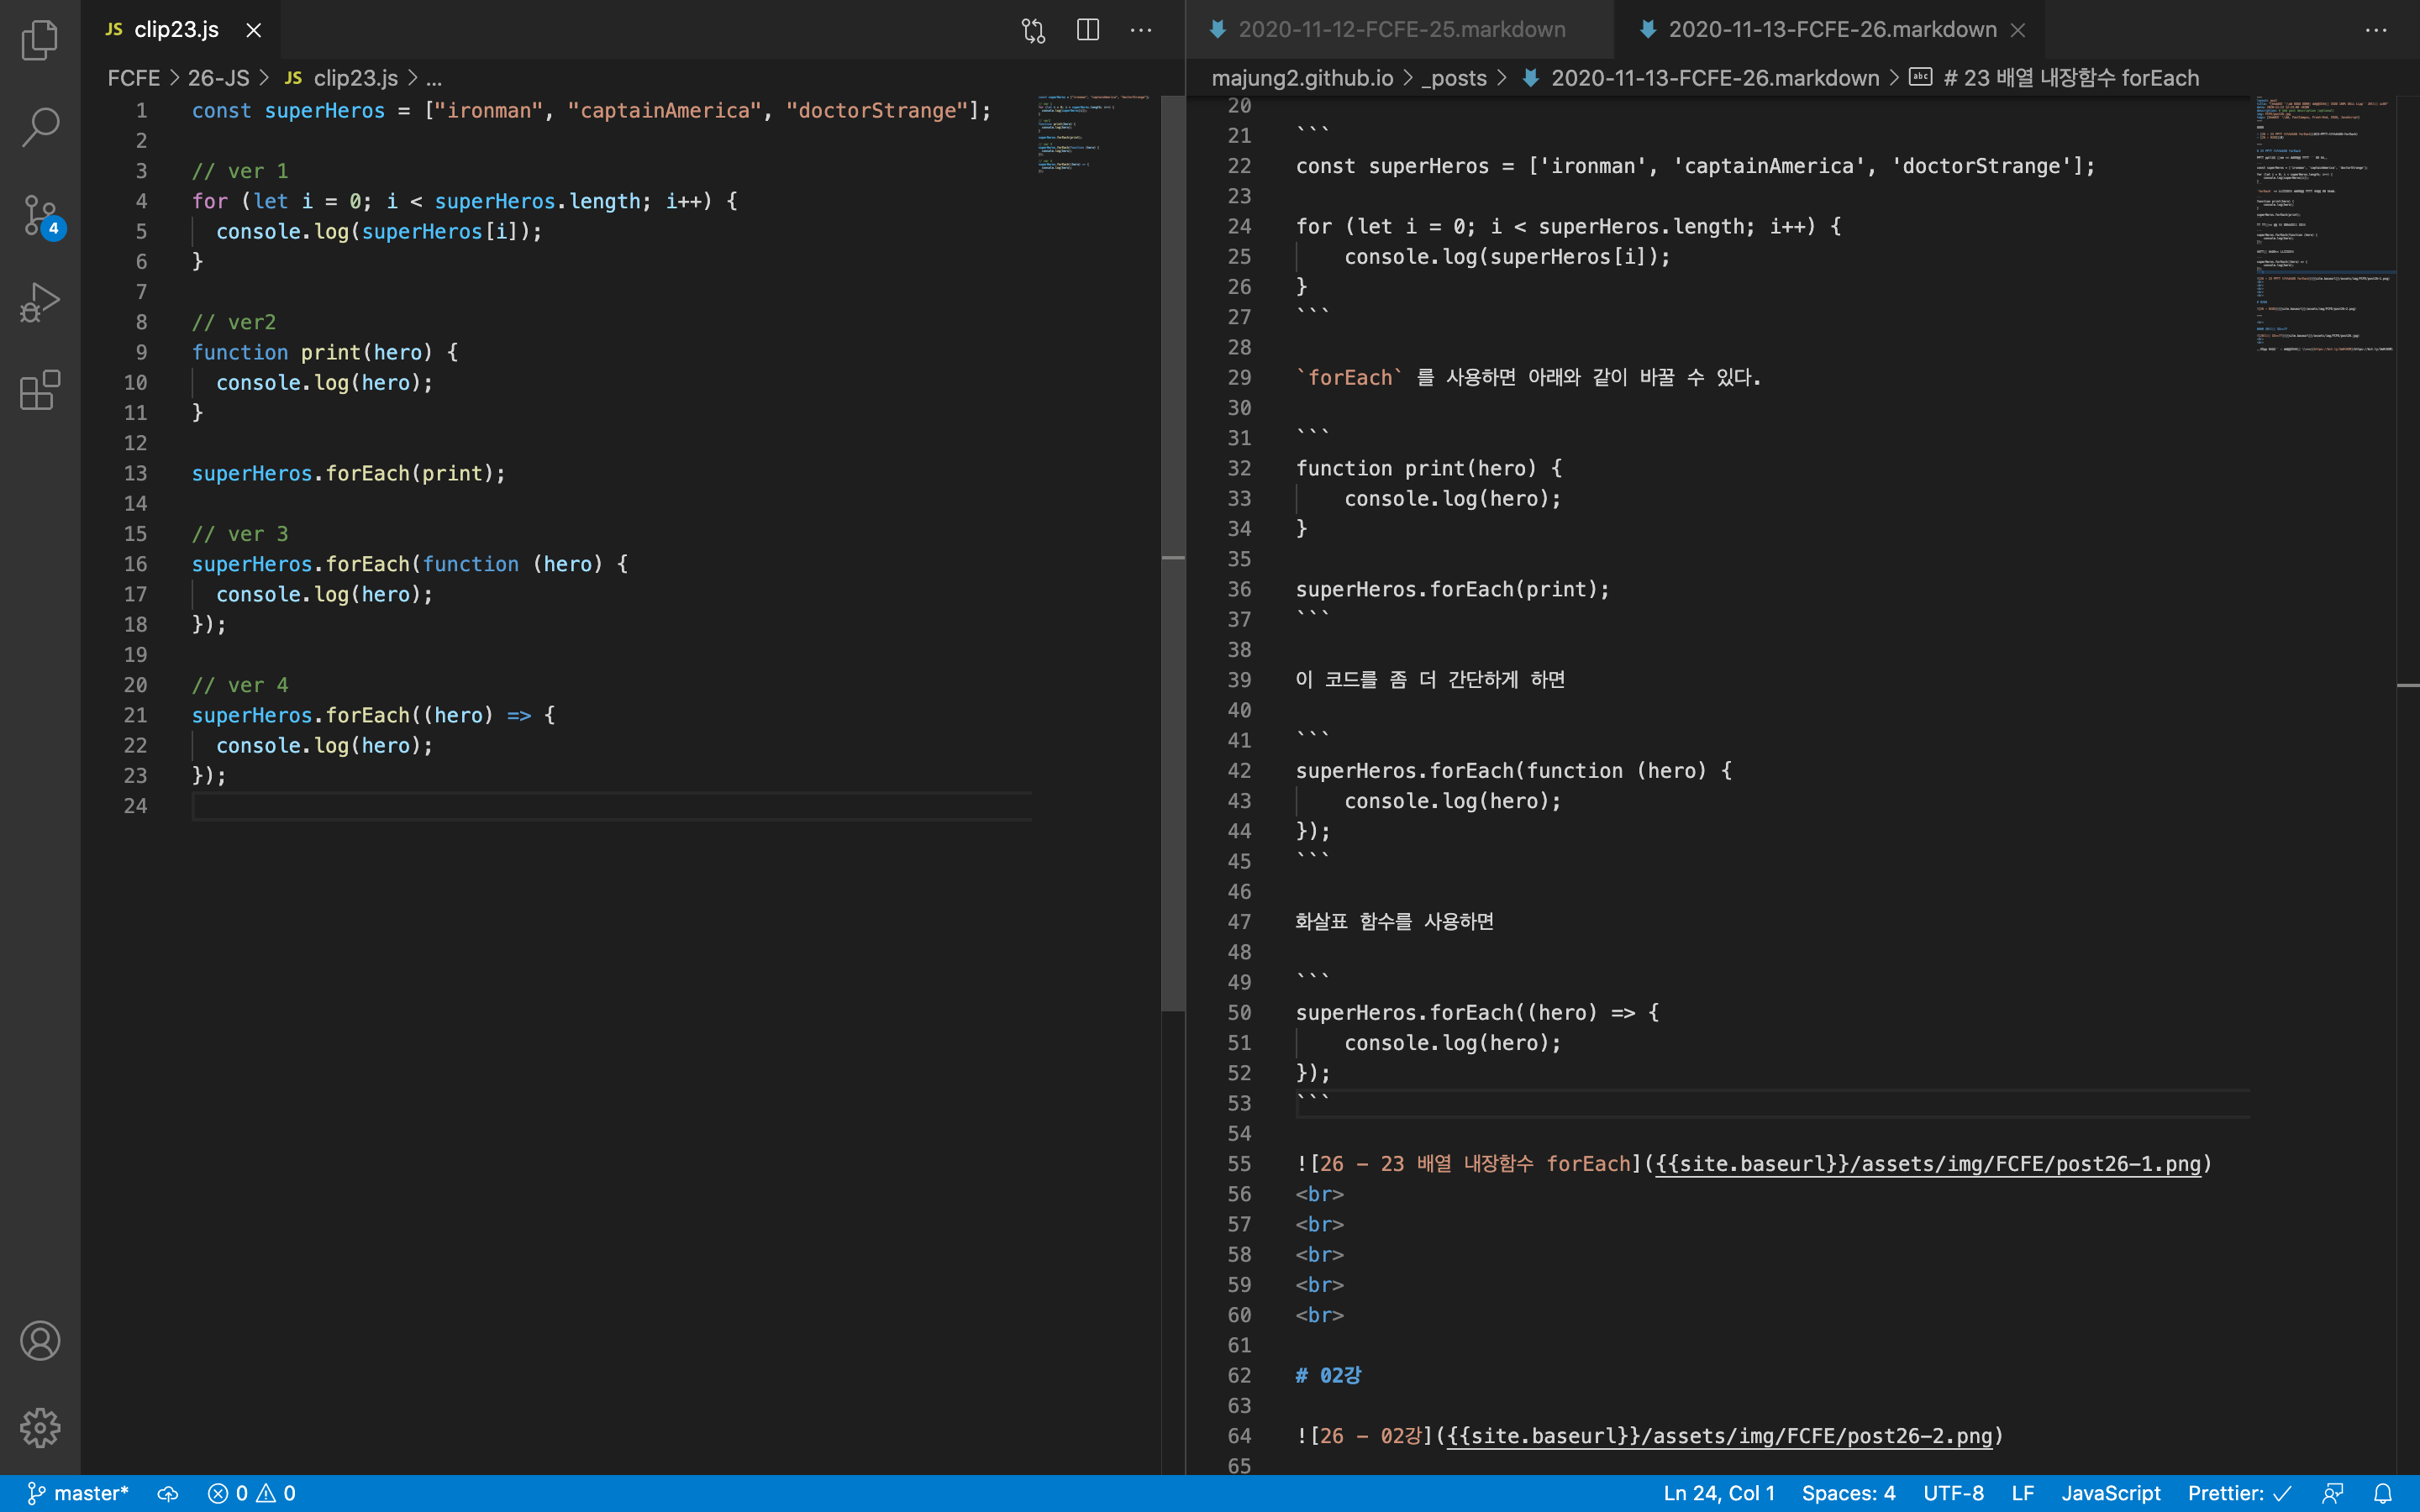Open the Extensions view icon
The width and height of the screenshot is (2420, 1512).
(x=40, y=390)
